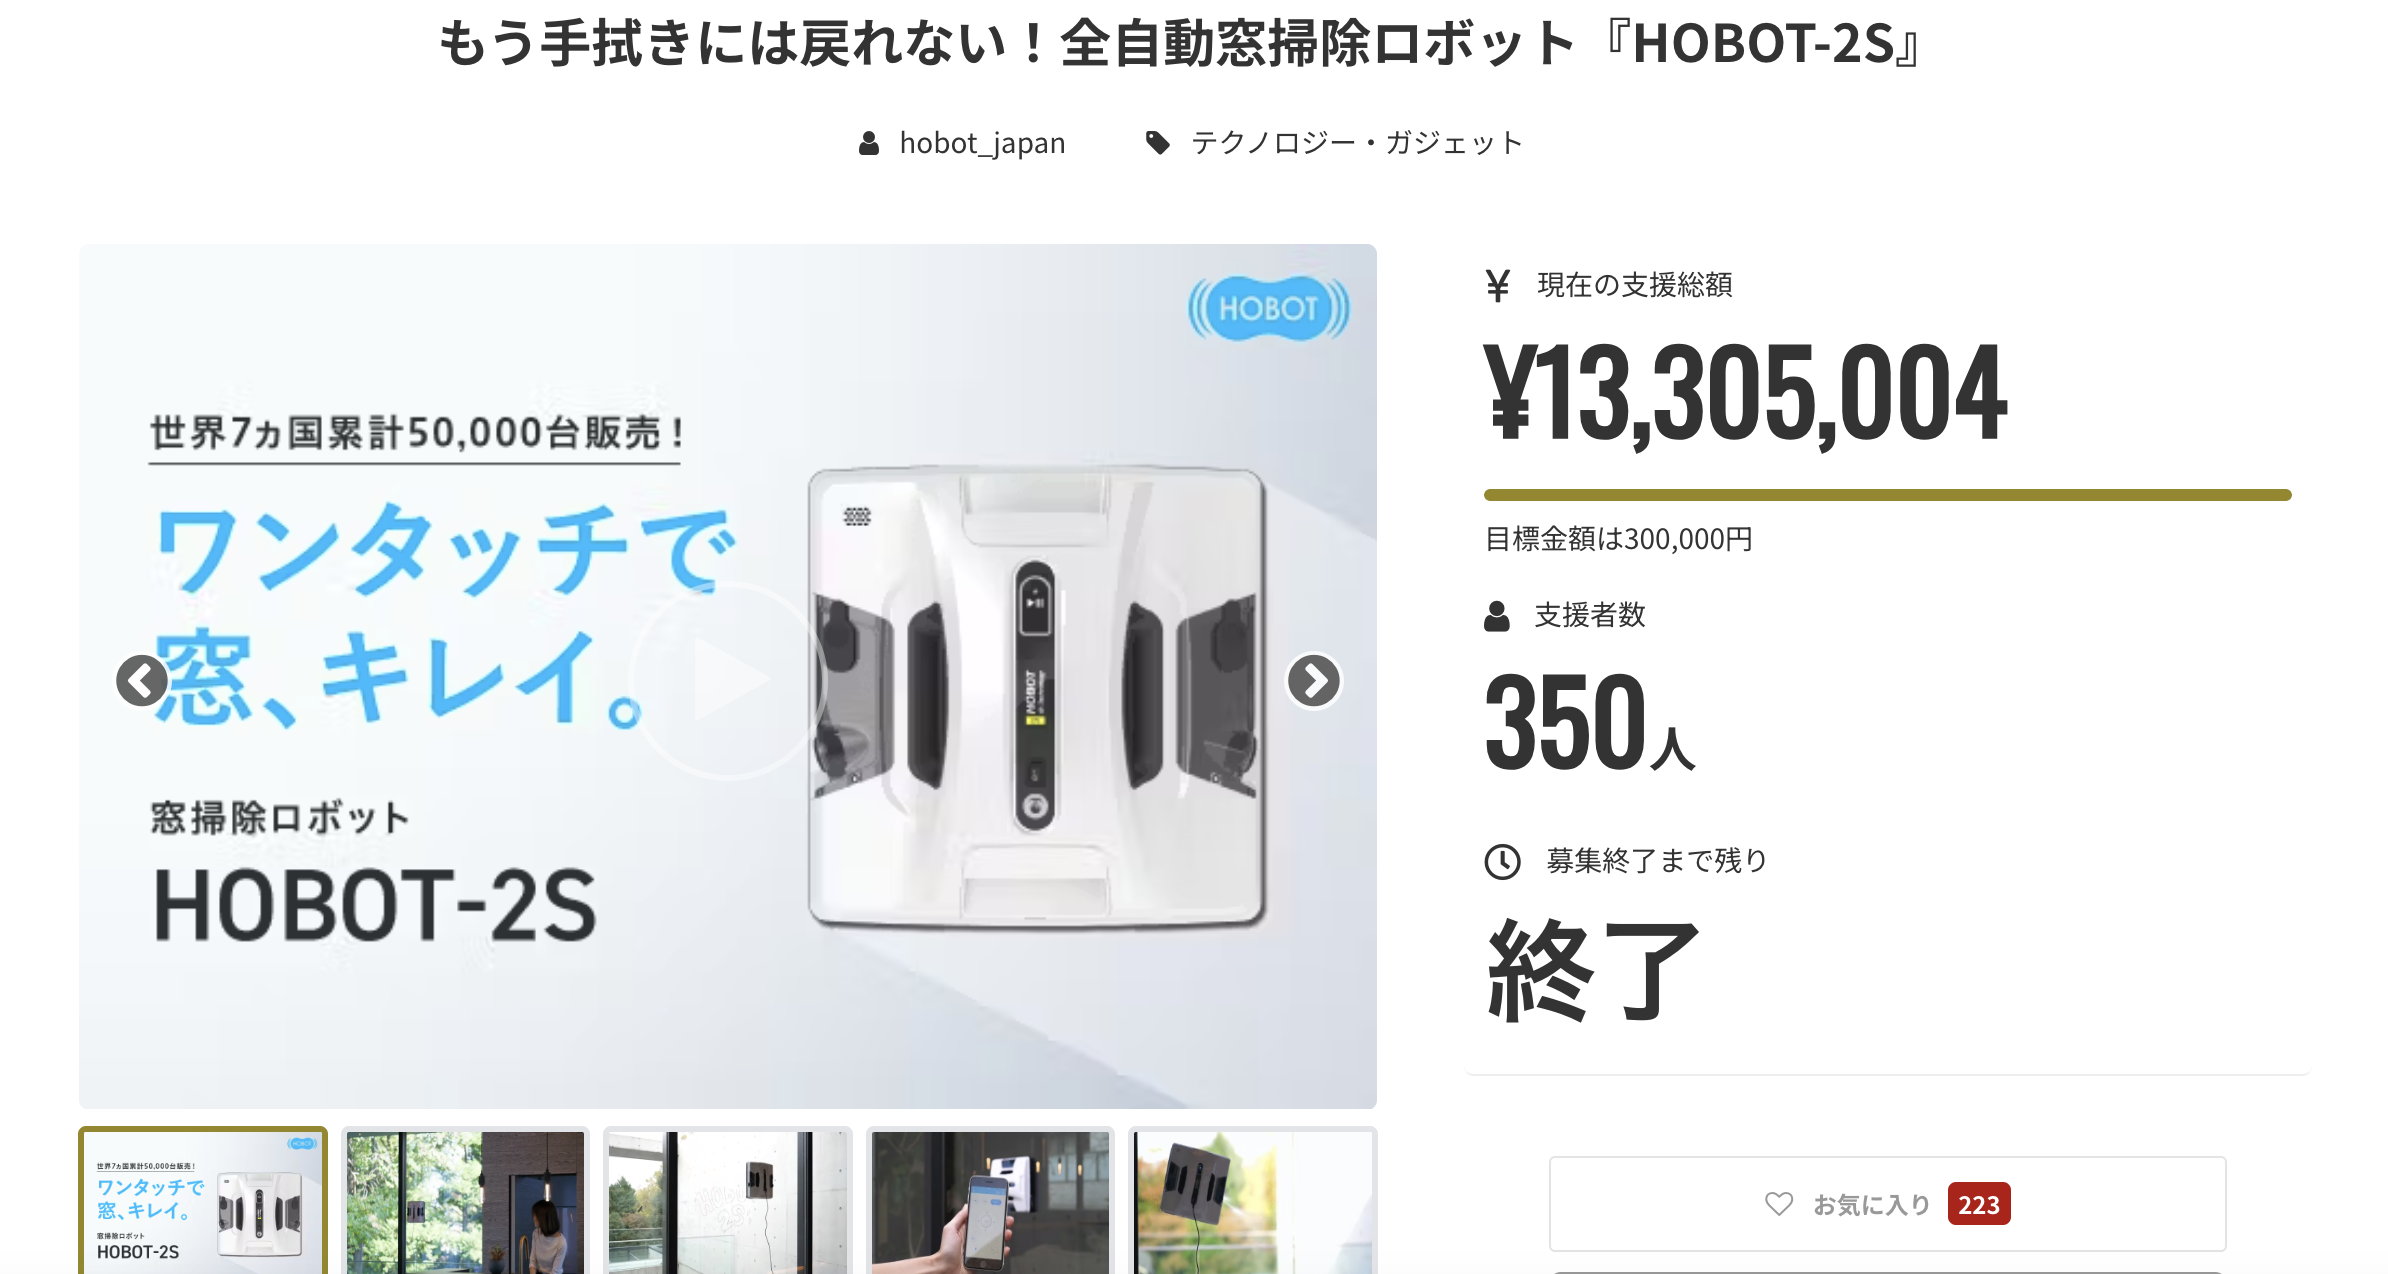Viewport: 2388px width, 1274px height.
Task: Click the HOBOT logo badge in banner
Action: pyautogui.click(x=1268, y=308)
